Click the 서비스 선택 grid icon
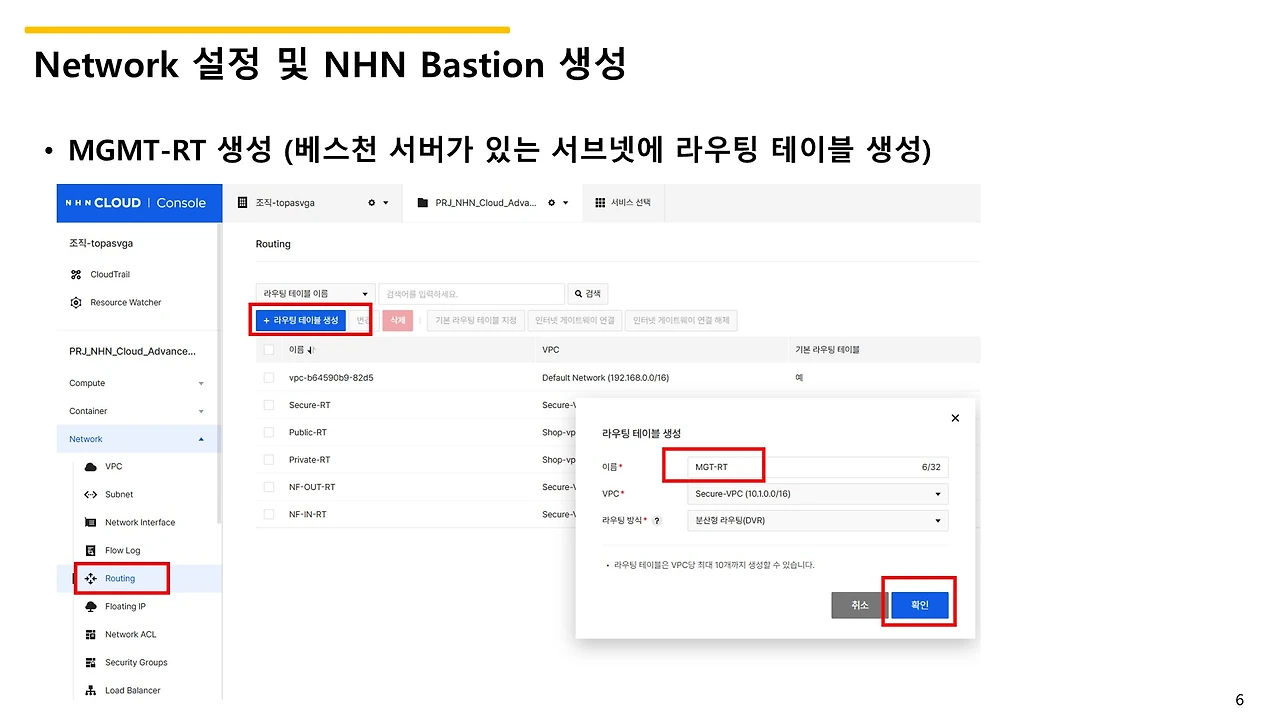This screenshot has width=1280, height=720. [600, 203]
